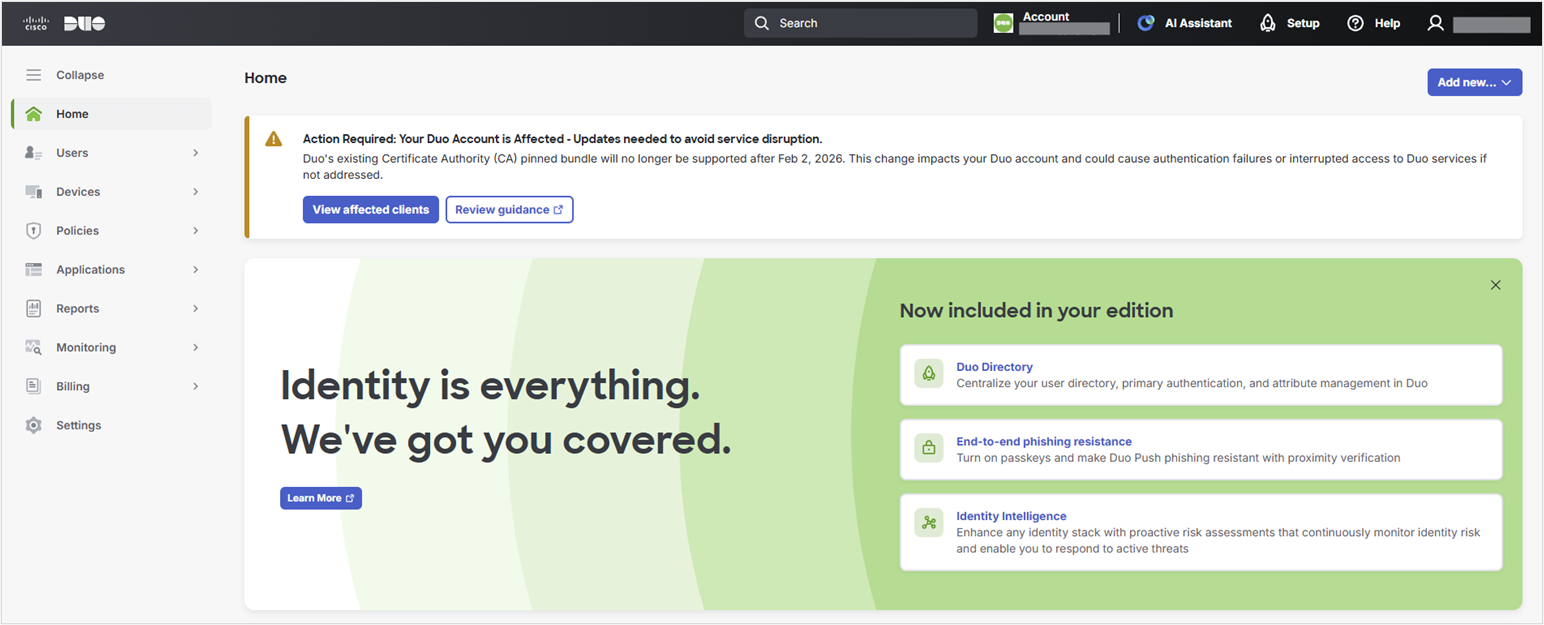Image resolution: width=1544 pixels, height=625 pixels.
Task: Expand the Policies submenu chevron
Action: click(x=196, y=231)
